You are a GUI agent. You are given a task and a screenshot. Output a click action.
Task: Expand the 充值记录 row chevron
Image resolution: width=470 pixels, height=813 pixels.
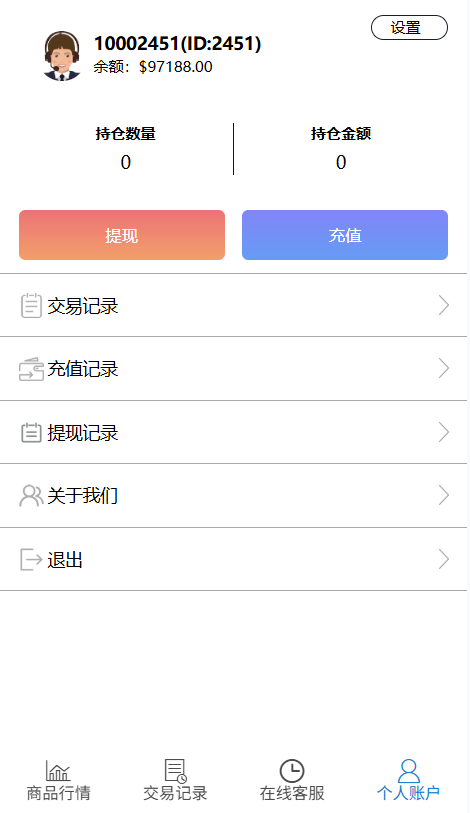click(444, 369)
